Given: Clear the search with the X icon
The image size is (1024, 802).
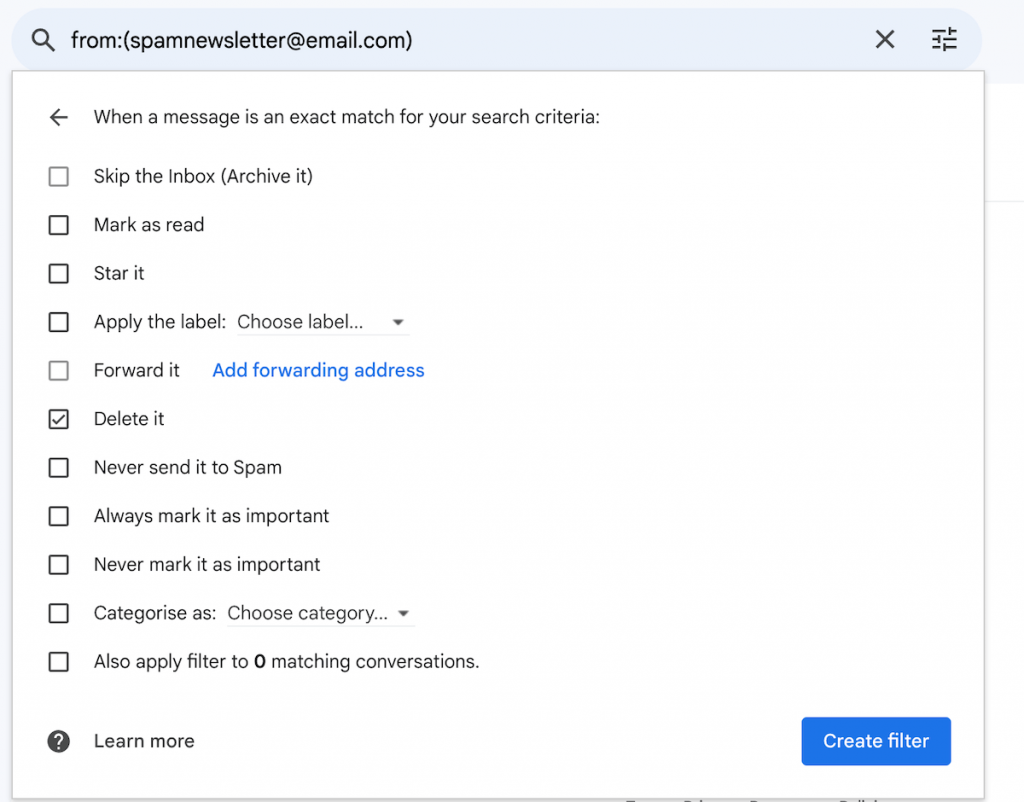Looking at the screenshot, I should click(885, 40).
